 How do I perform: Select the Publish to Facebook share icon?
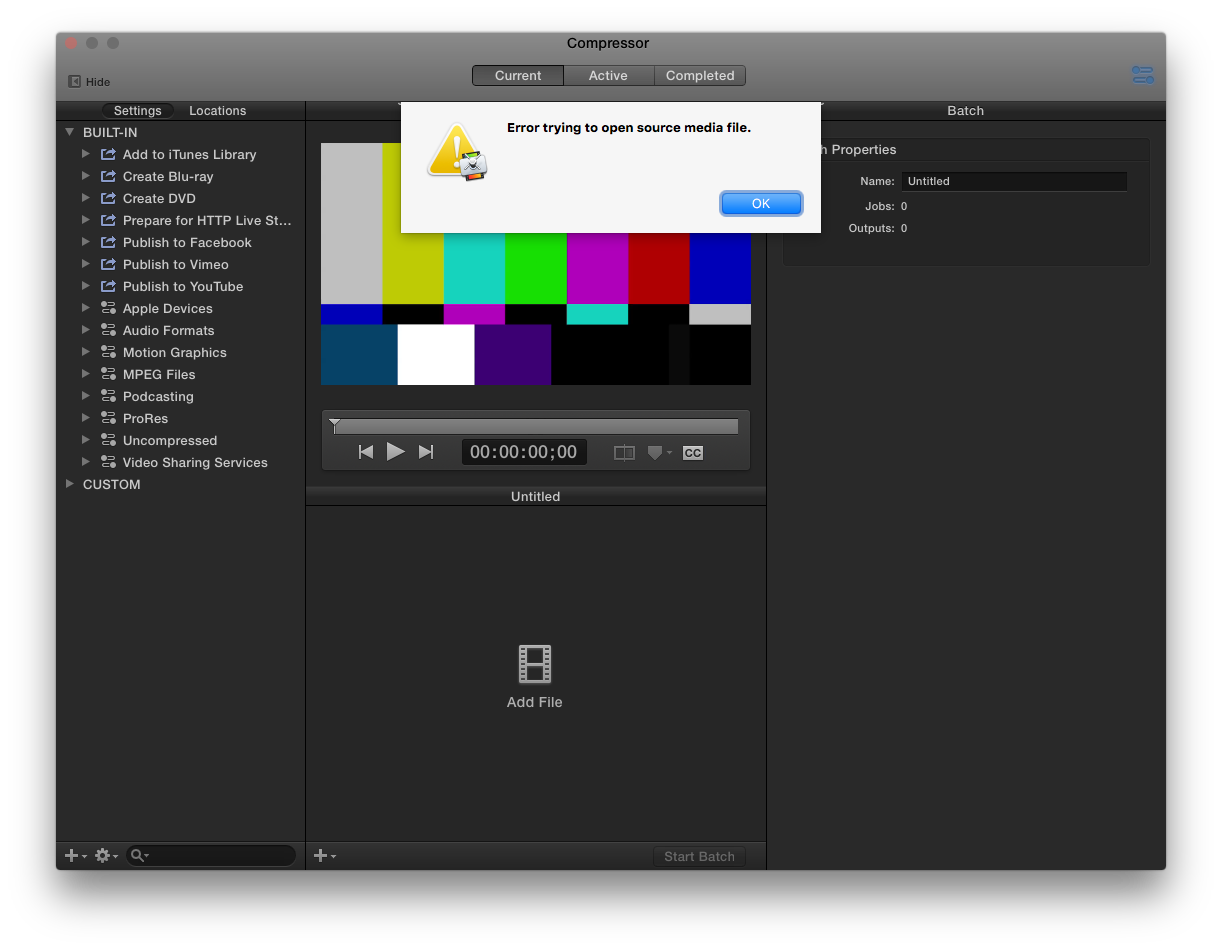pos(109,242)
